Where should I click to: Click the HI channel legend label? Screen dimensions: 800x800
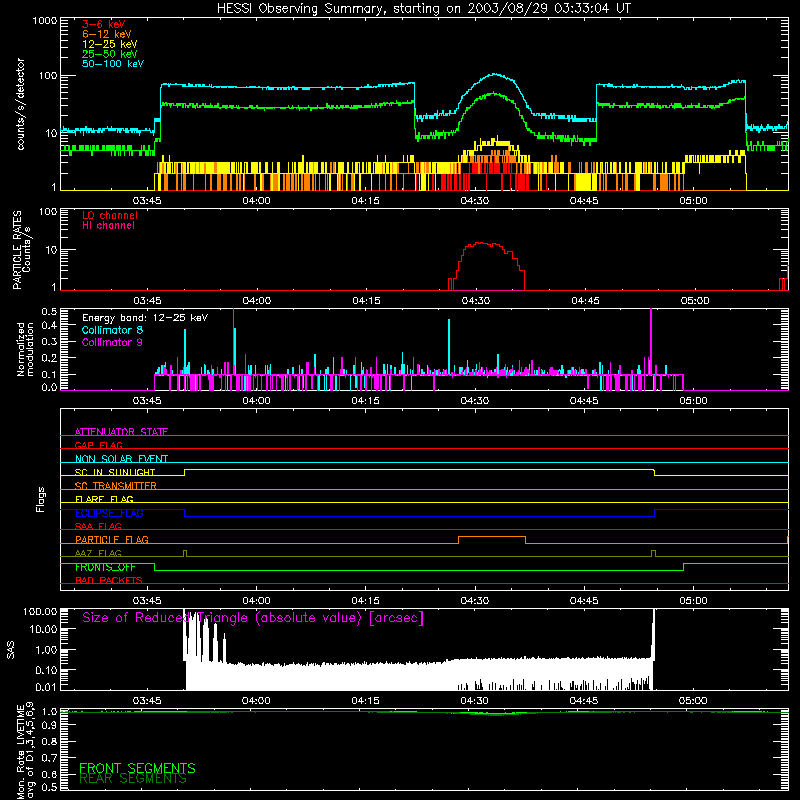pyautogui.click(x=108, y=226)
